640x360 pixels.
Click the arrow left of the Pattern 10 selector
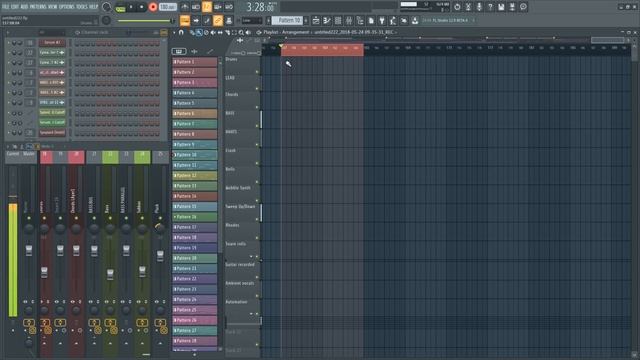pos(268,20)
